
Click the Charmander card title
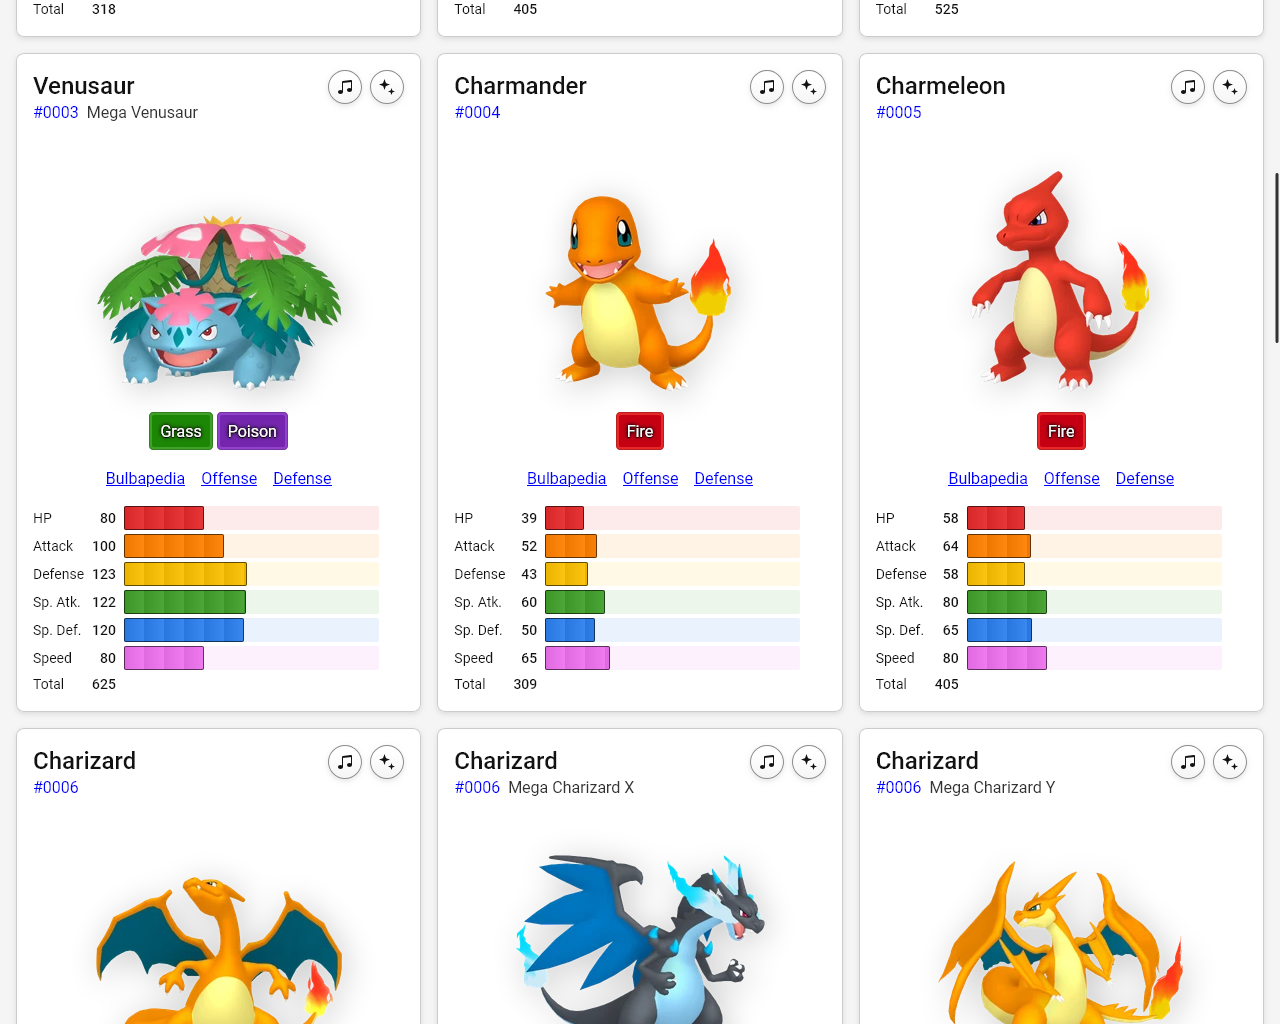pos(520,86)
